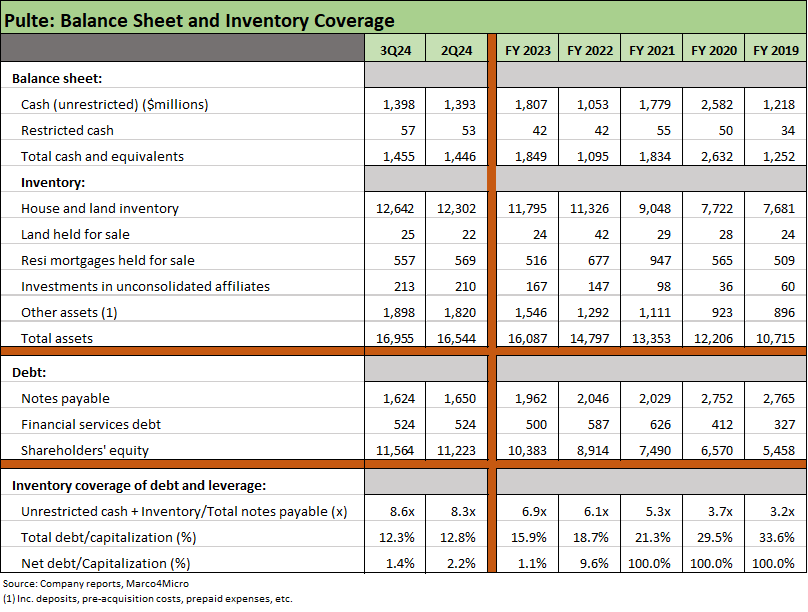Select the 3Q24 net debt/capitalization 1.4%
Viewport: 808px width, 612px height.
point(400,564)
